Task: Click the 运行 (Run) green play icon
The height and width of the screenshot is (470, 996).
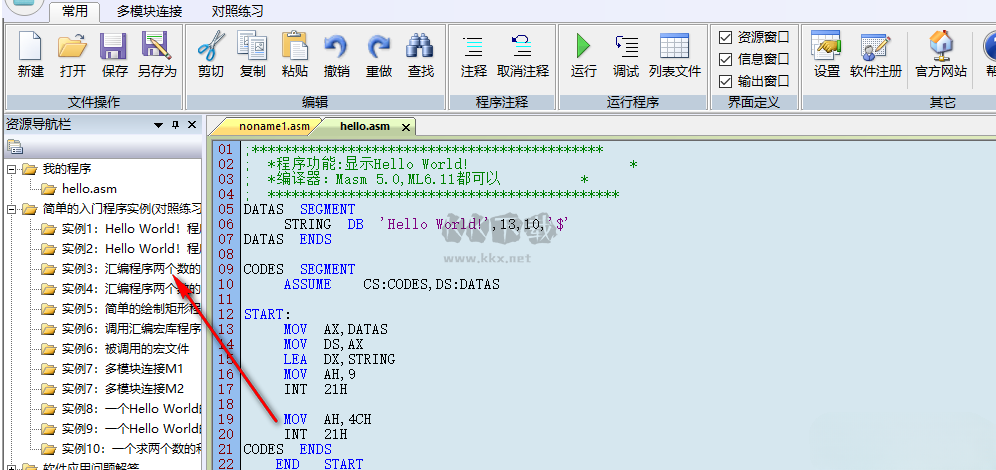Action: pos(583,47)
